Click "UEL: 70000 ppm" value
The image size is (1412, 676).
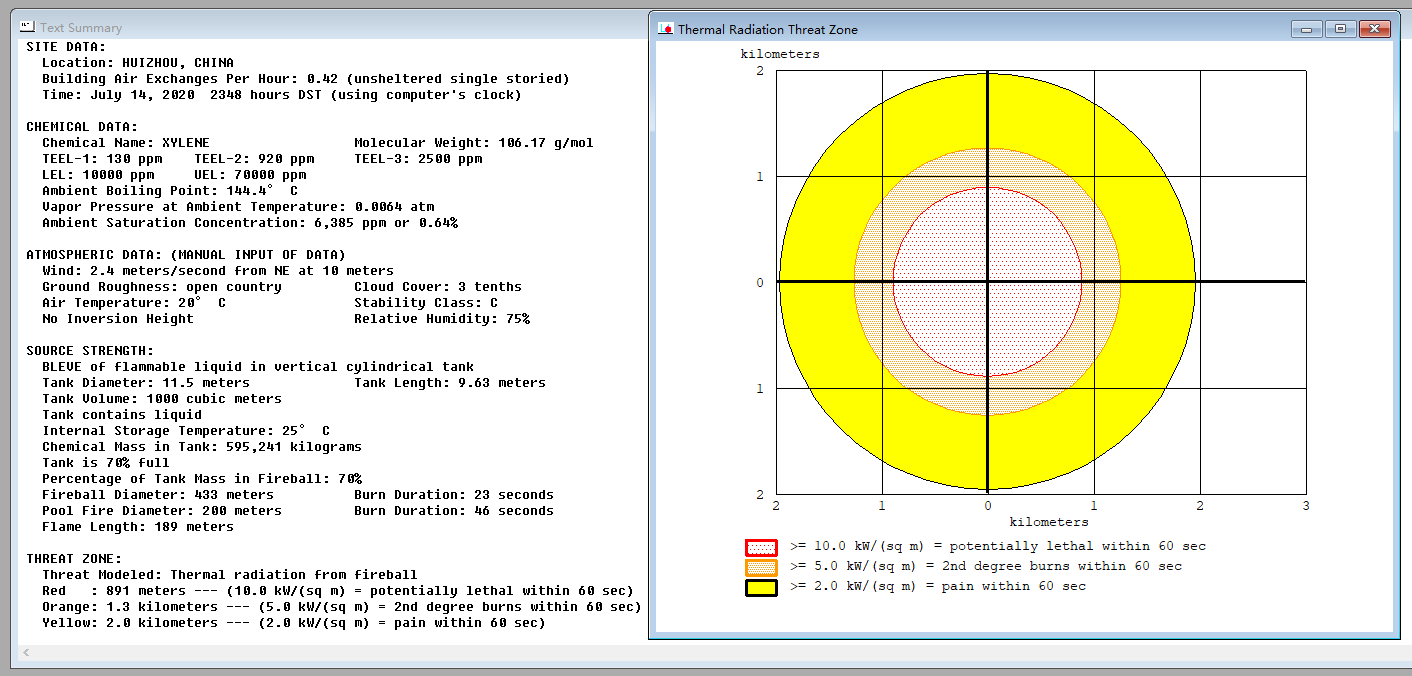click(x=250, y=175)
